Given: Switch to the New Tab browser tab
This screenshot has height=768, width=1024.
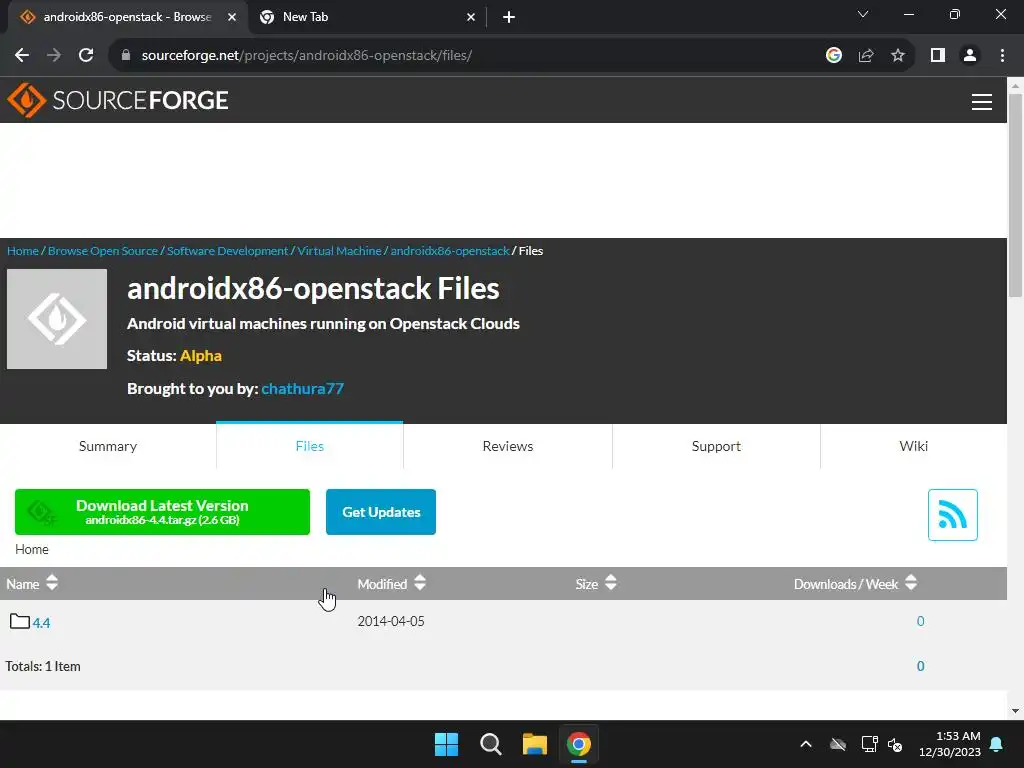Looking at the screenshot, I should (367, 17).
